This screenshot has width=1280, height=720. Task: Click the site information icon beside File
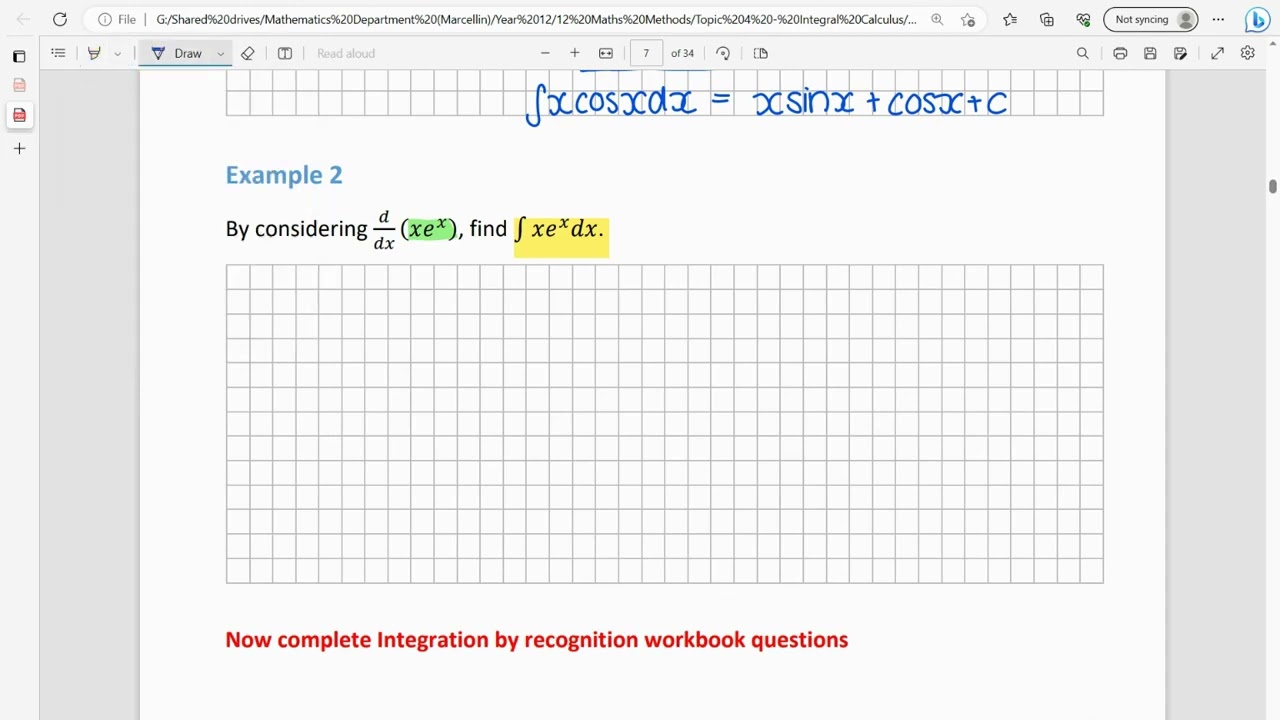(x=104, y=19)
